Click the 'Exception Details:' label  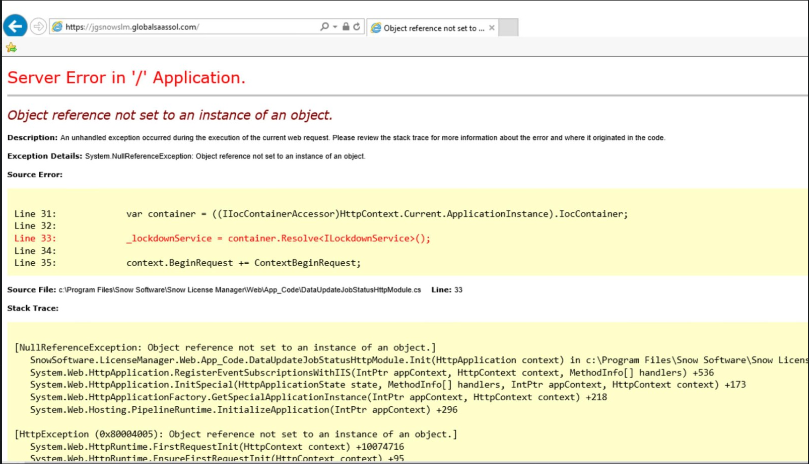(x=45, y=156)
